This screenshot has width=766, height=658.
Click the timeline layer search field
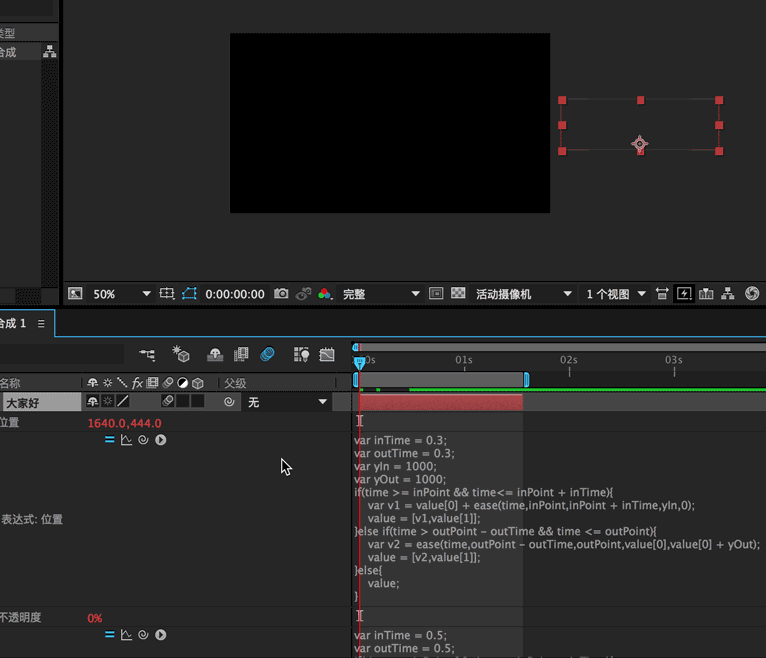coord(61,354)
